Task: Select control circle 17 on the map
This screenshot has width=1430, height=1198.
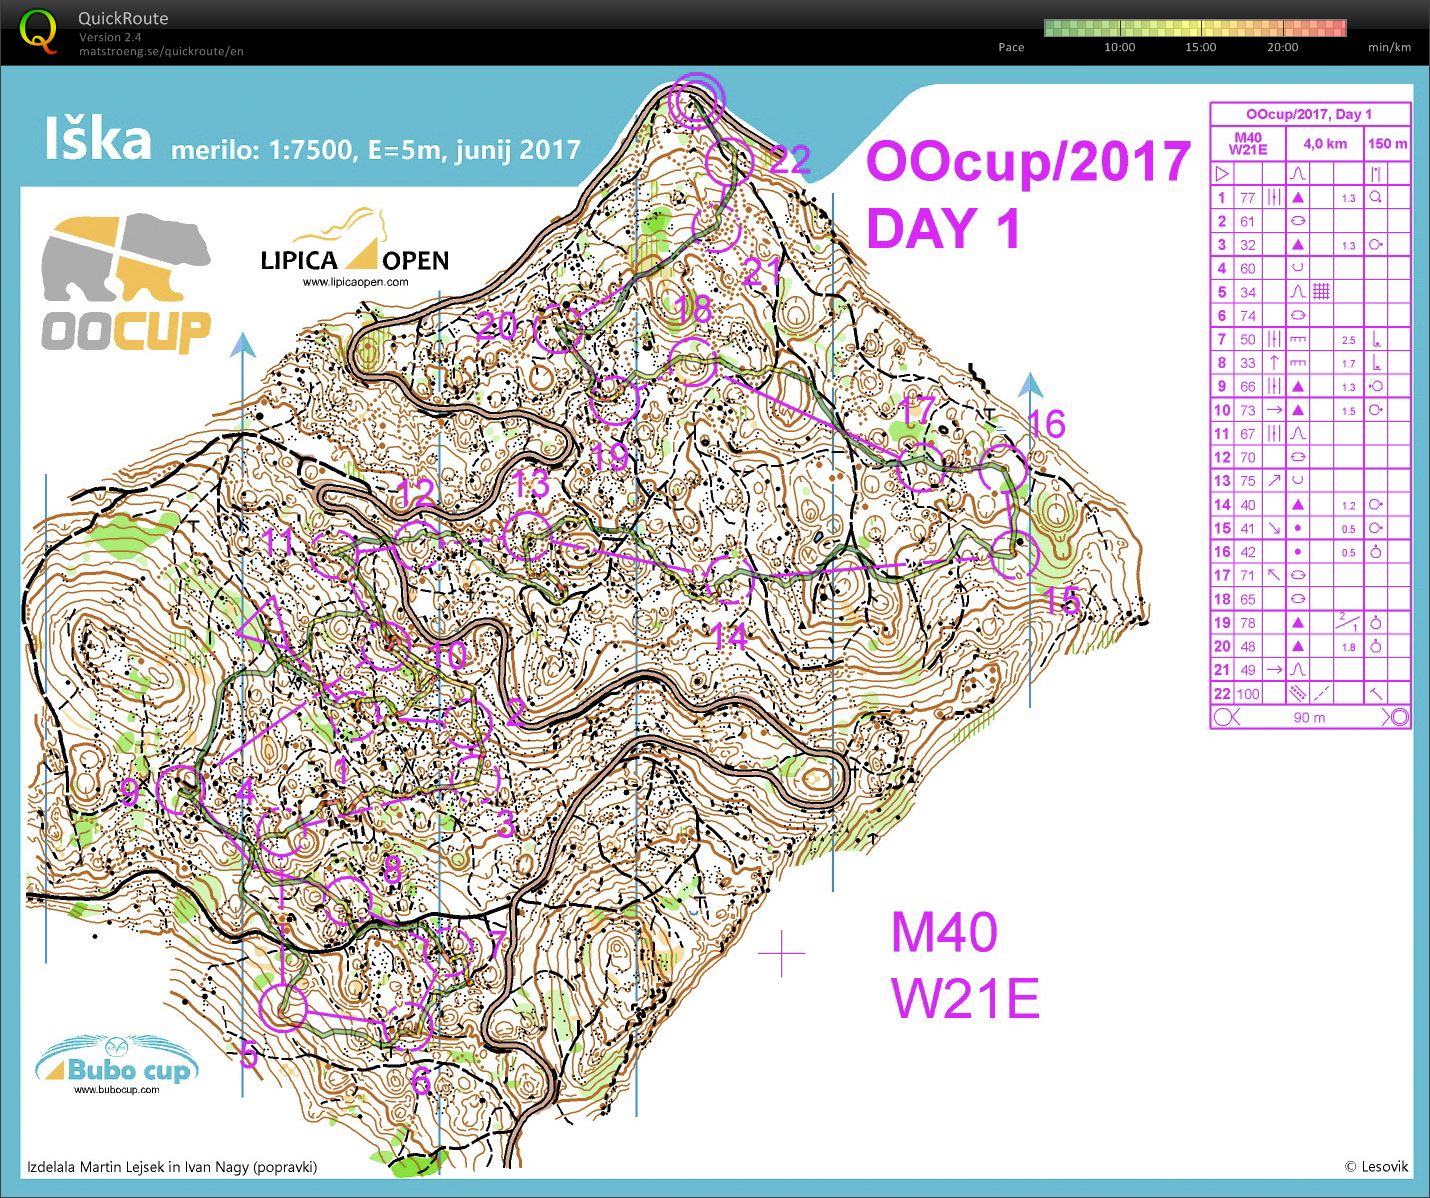Action: (920, 468)
